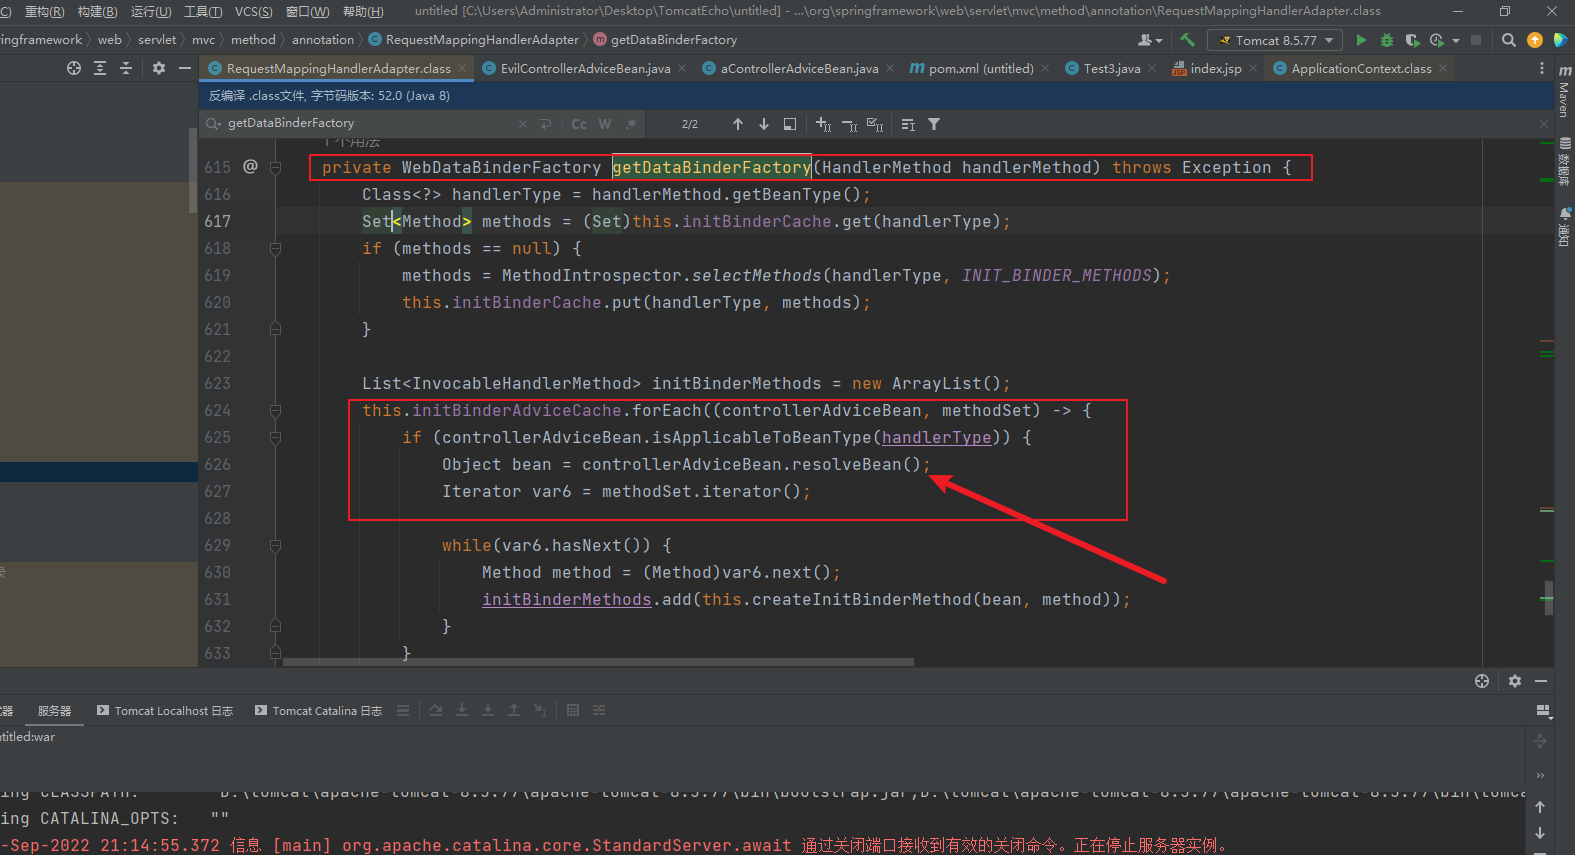This screenshot has height=855, width=1575.
Task: Expand all in project panel
Action: [100, 68]
